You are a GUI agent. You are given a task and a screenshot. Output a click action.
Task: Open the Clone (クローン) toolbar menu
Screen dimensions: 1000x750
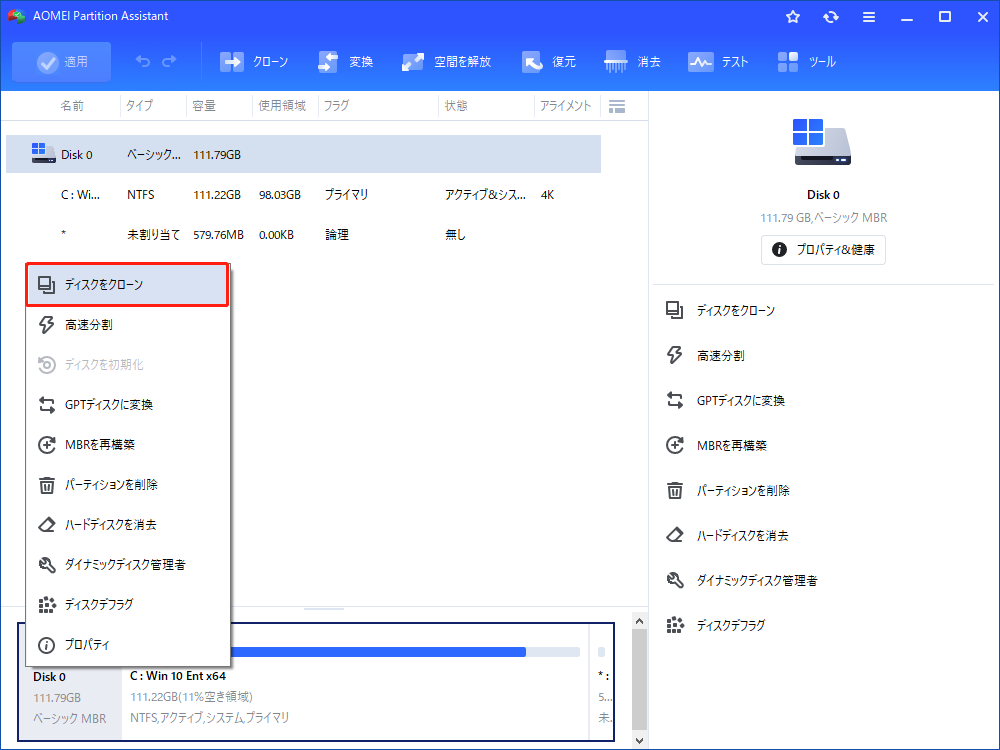(254, 62)
